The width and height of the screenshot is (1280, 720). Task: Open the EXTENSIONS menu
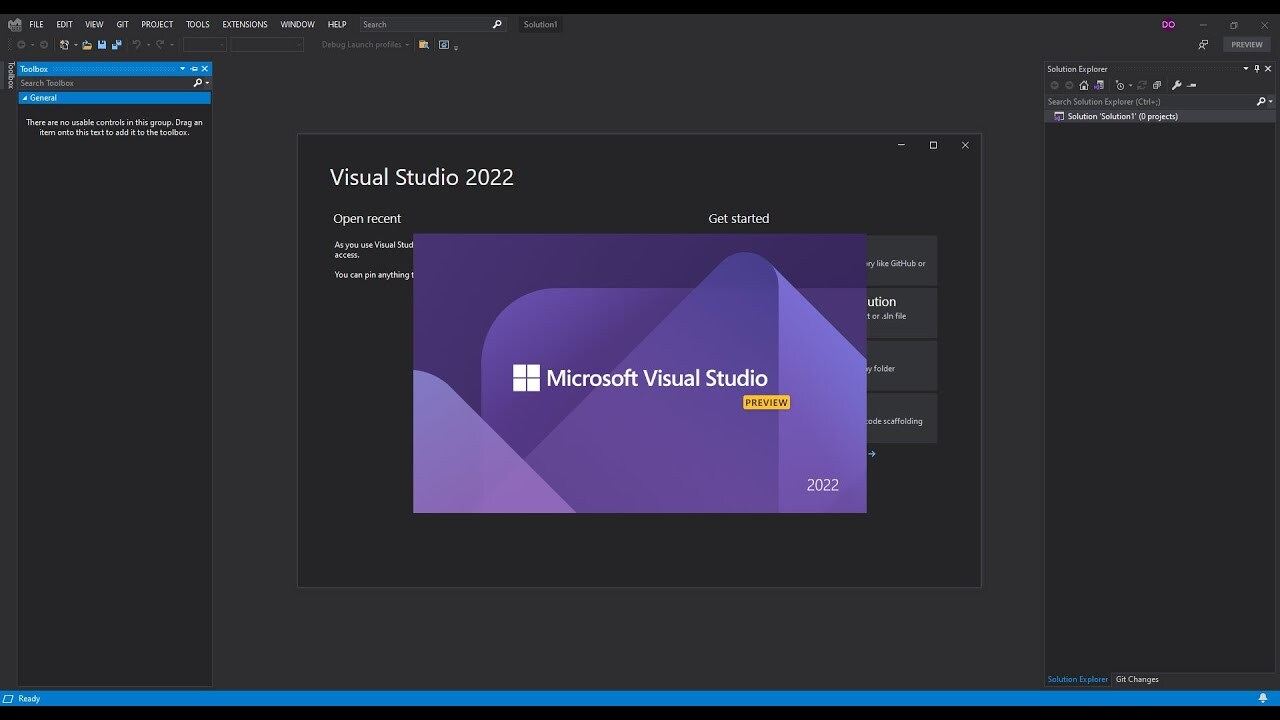(244, 24)
